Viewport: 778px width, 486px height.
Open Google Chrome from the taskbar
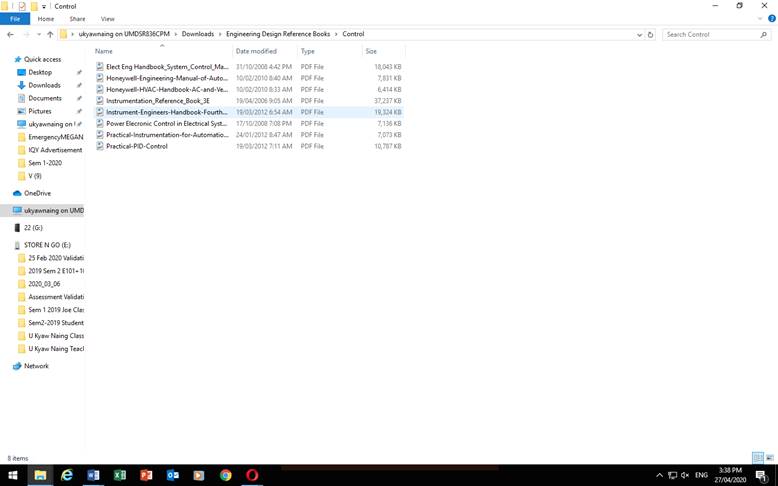226,475
